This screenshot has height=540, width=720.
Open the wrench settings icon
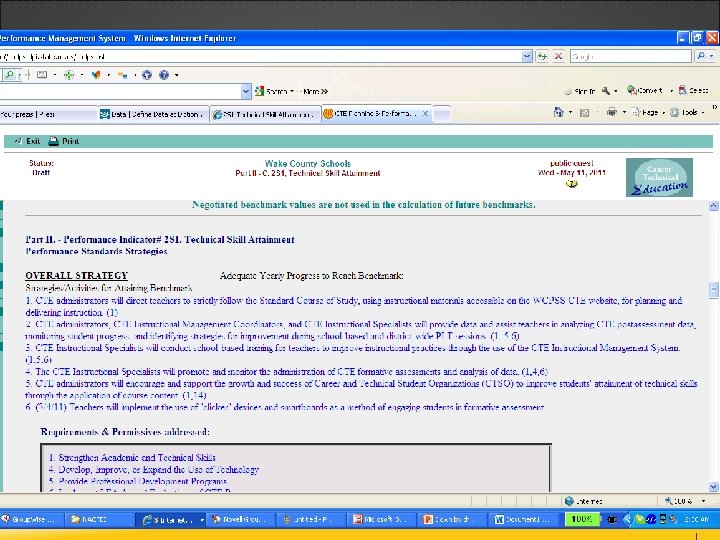click(x=606, y=91)
